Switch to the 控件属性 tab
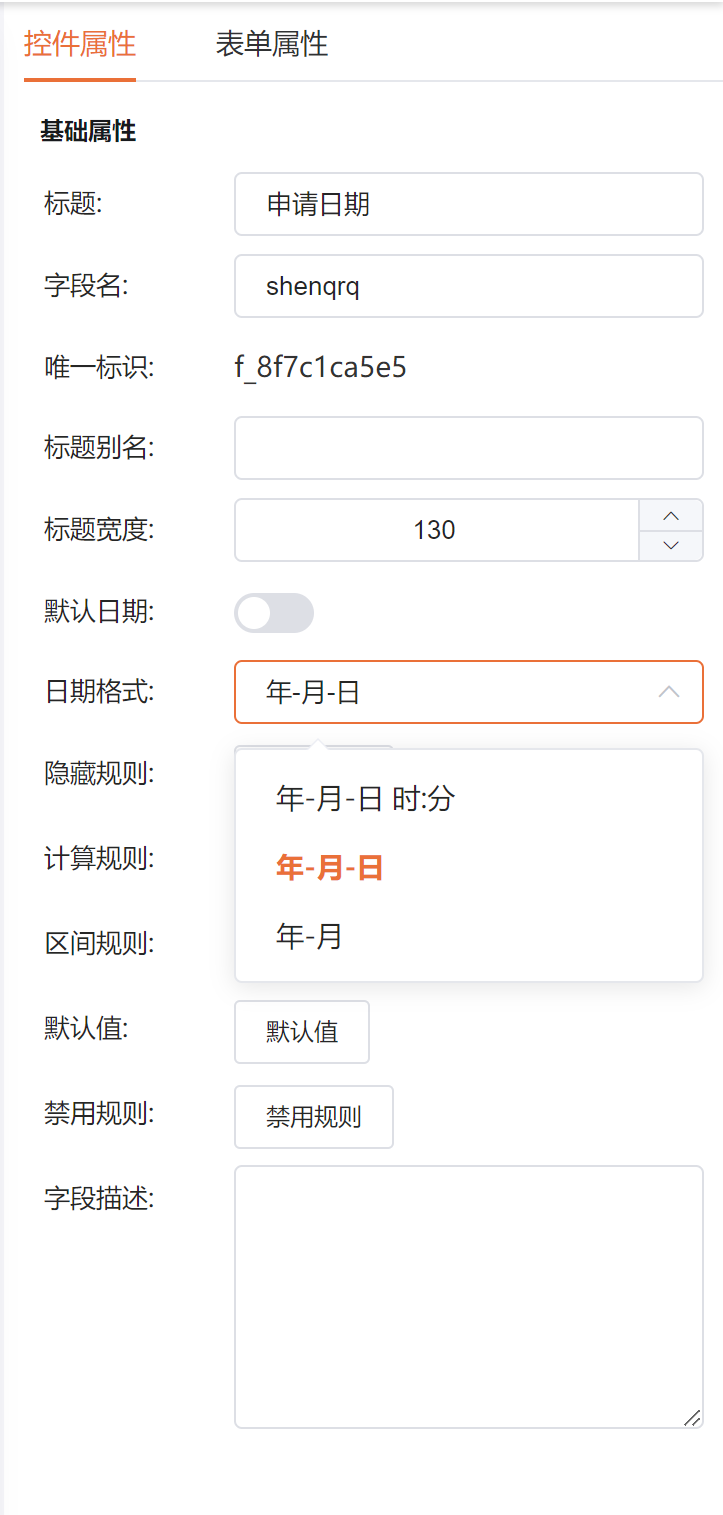Screen dimensions: 723x1515 coord(80,44)
